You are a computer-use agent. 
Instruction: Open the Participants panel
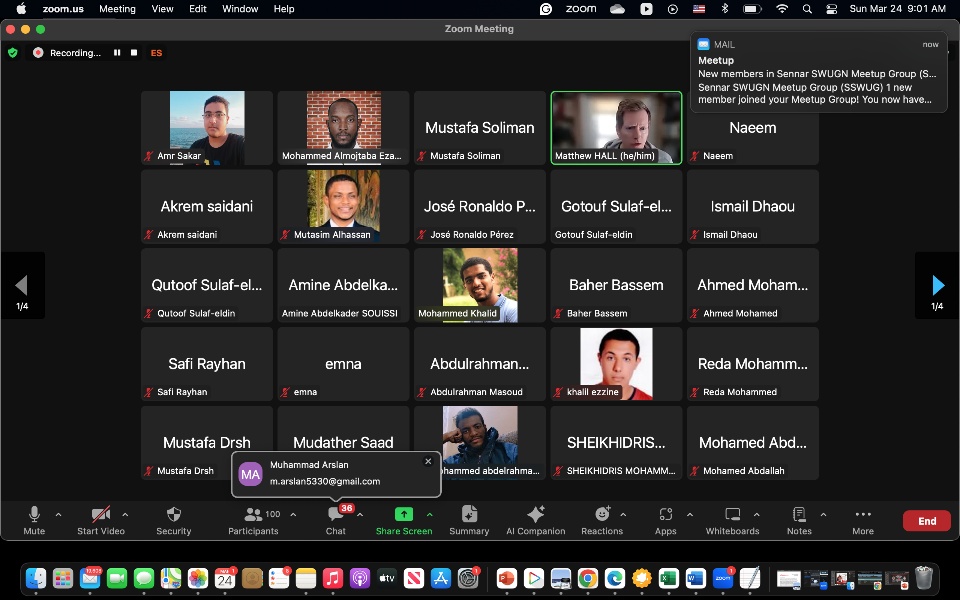tap(253, 520)
